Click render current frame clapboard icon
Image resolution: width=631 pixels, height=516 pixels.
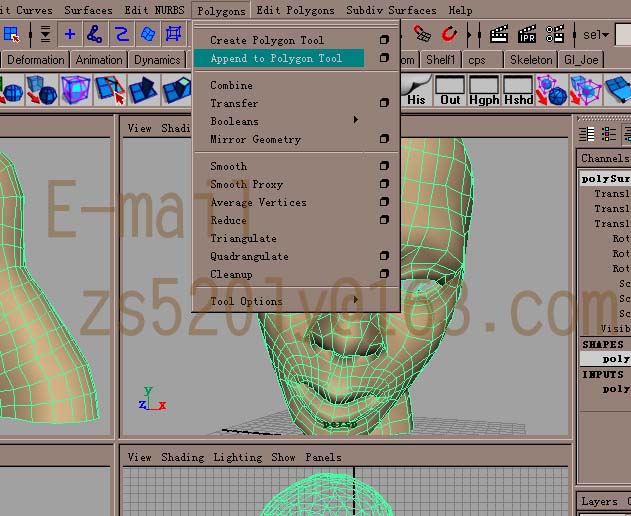pyautogui.click(x=499, y=34)
